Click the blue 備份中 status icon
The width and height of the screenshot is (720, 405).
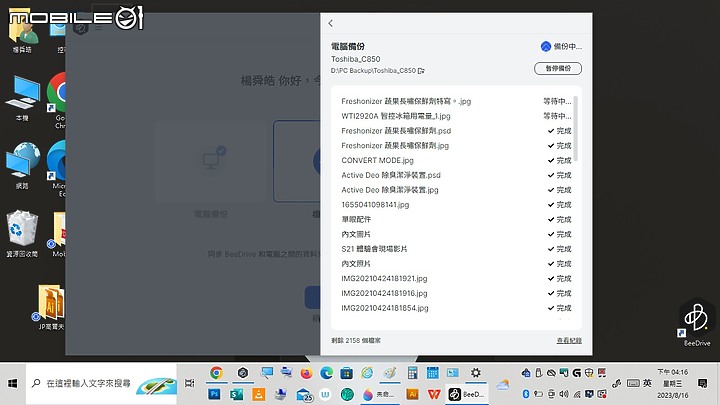546,46
